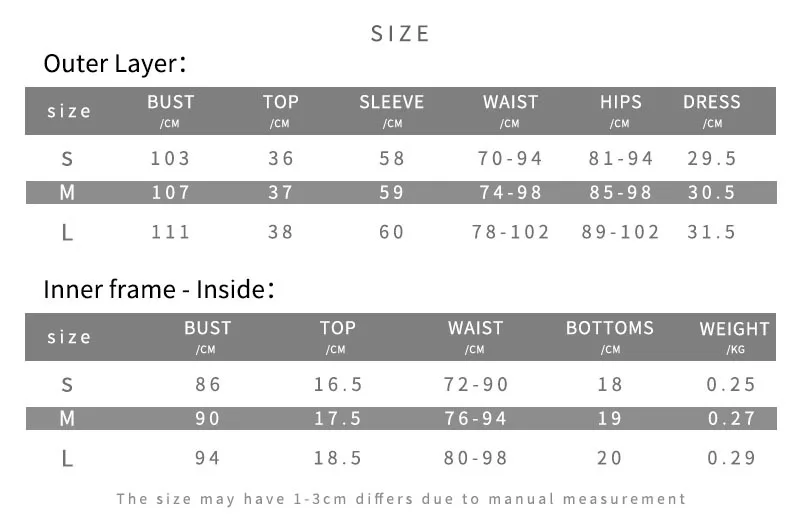Viewport: 800px width, 520px height.
Task: Click the WEIGHT column header
Action: 734,329
